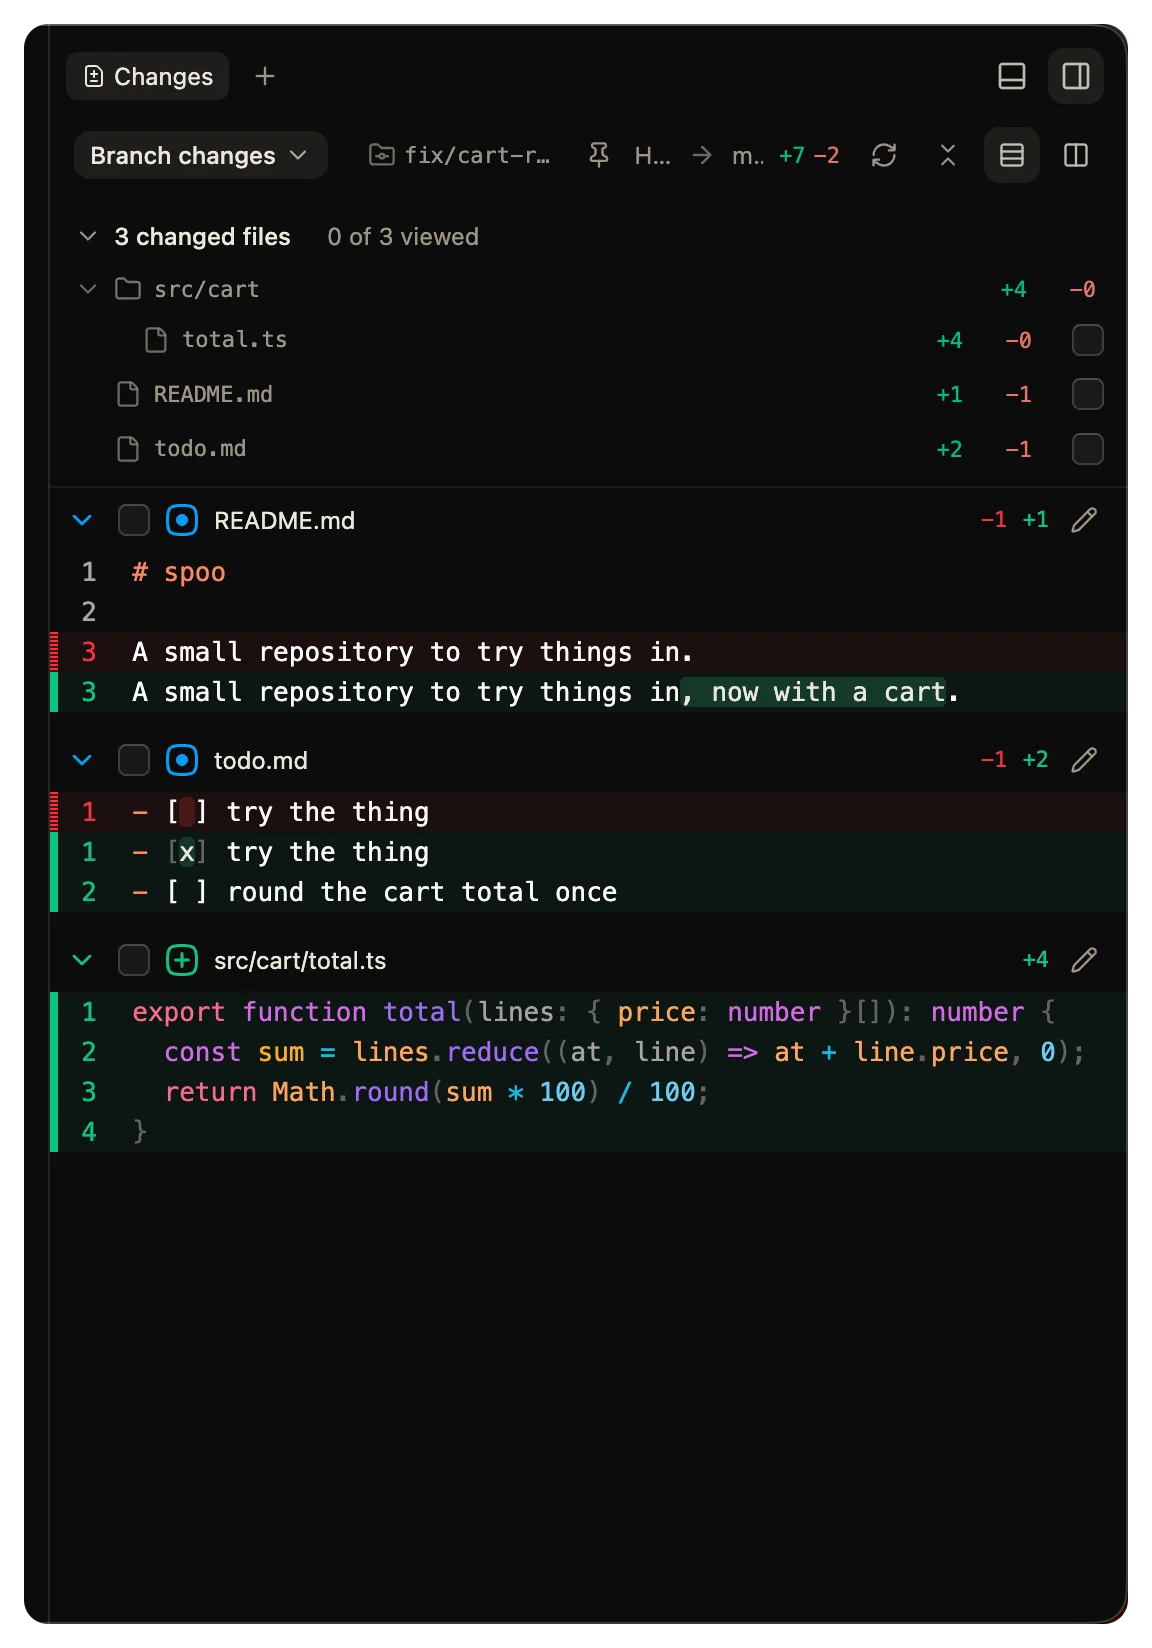Screen dimensions: 1152x1648
Task: Add a new tab with plus icon
Action: 264,76
